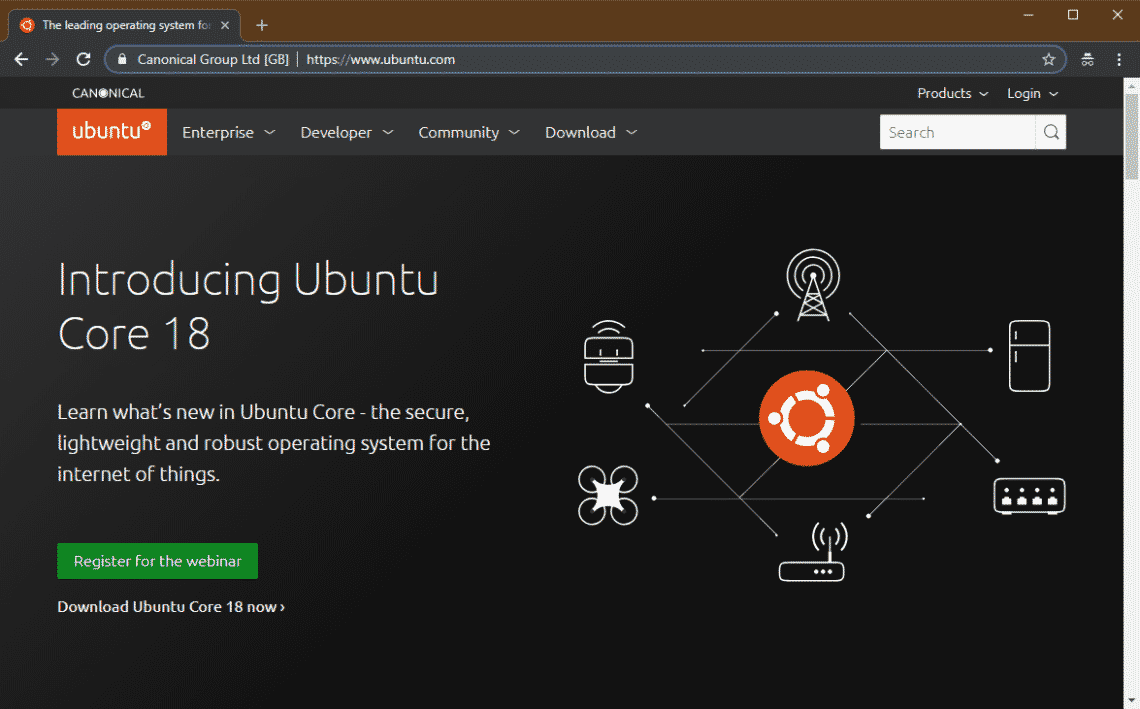Click the page vertical scrollbar thumb
The width and height of the screenshot is (1140, 709).
[x=1131, y=135]
